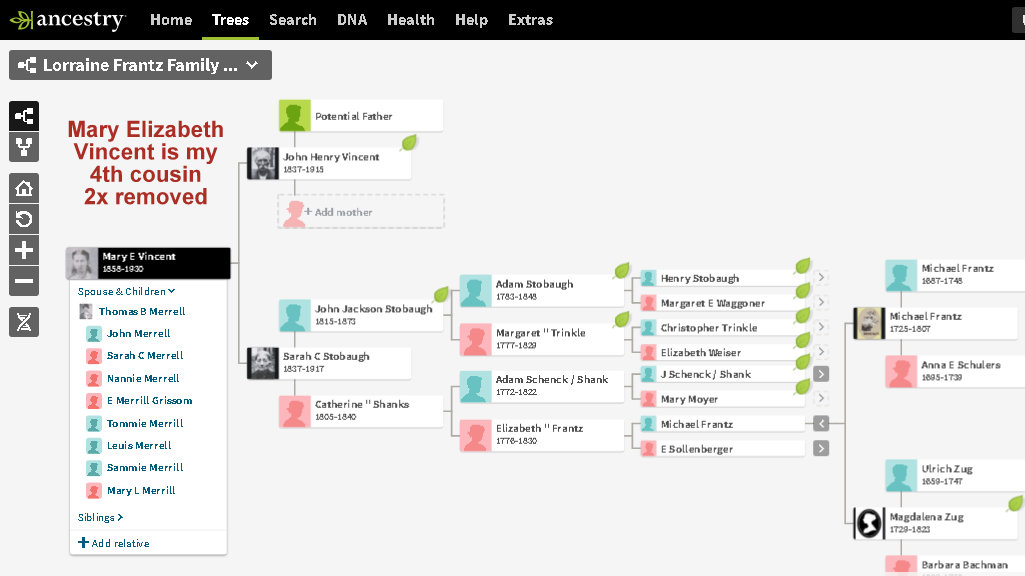Open the DNA menu
The width and height of the screenshot is (1025, 576).
point(352,20)
